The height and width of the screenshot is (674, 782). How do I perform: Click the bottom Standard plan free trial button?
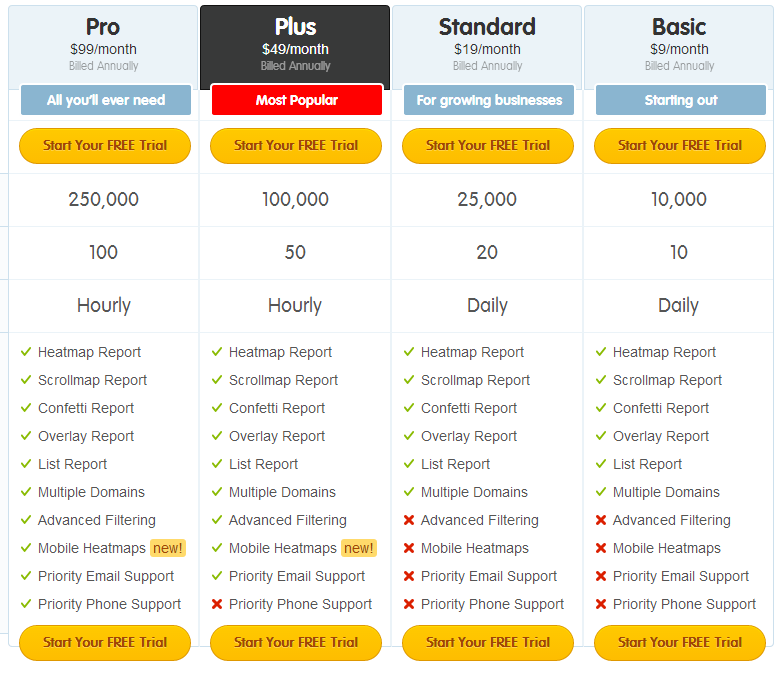click(488, 643)
